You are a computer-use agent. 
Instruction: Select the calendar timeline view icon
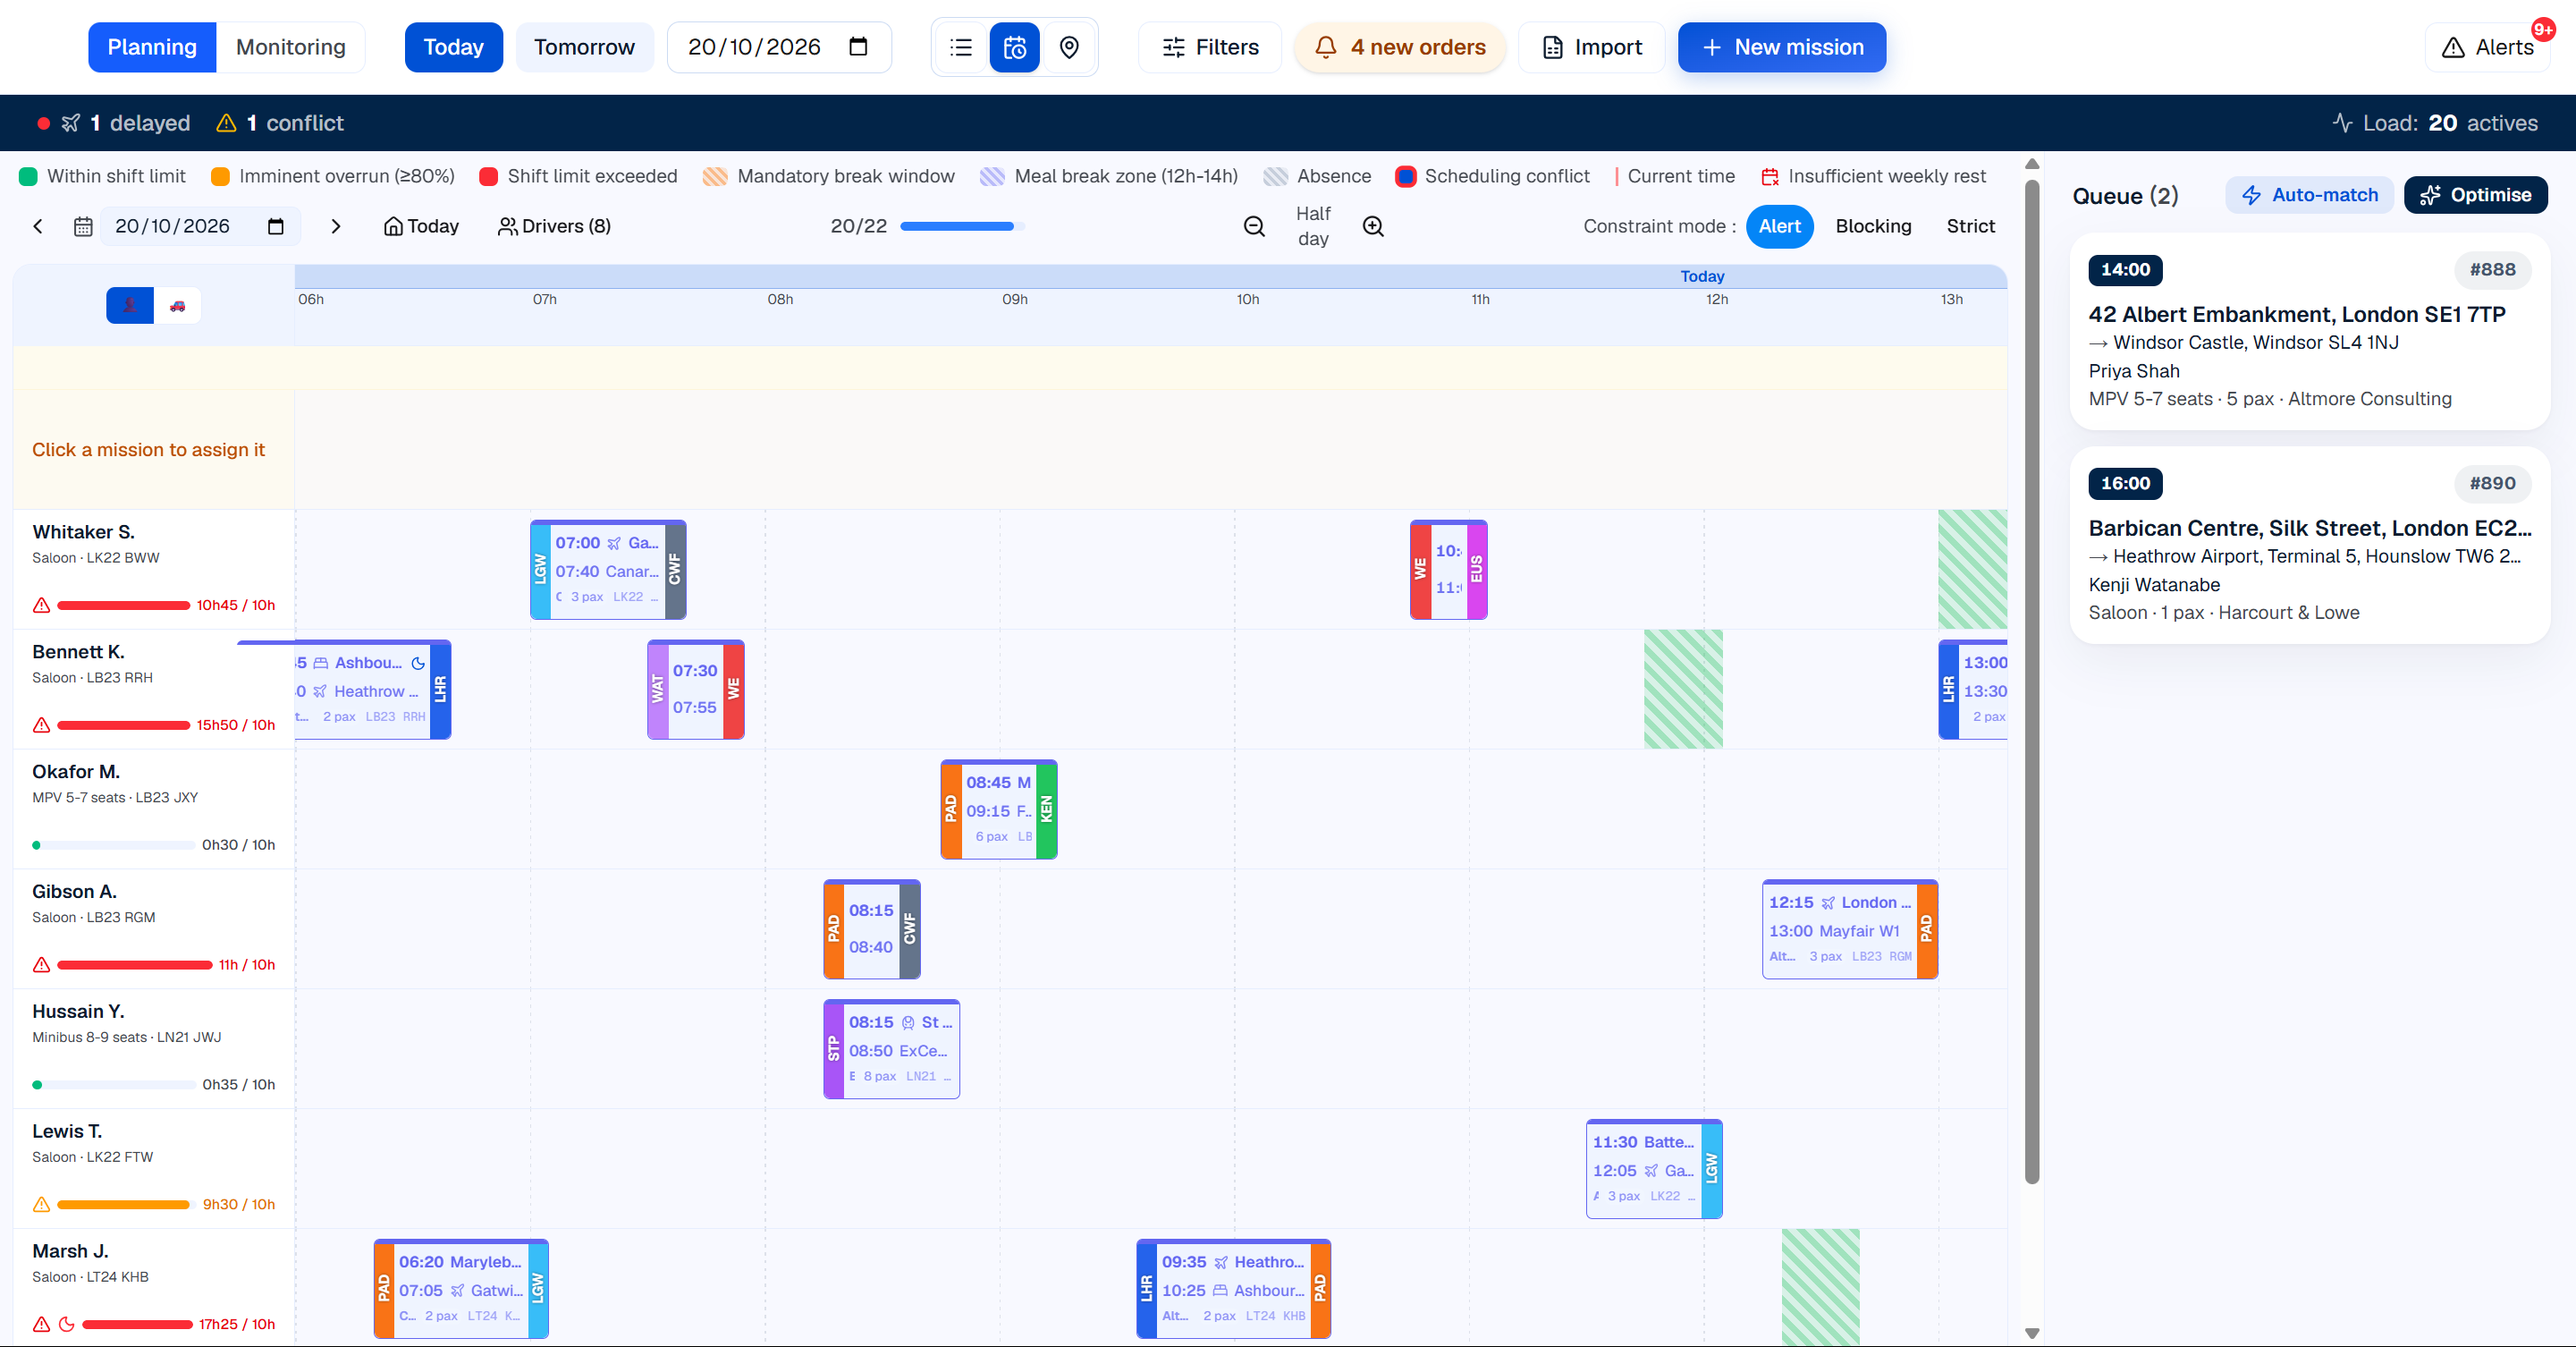click(1015, 47)
